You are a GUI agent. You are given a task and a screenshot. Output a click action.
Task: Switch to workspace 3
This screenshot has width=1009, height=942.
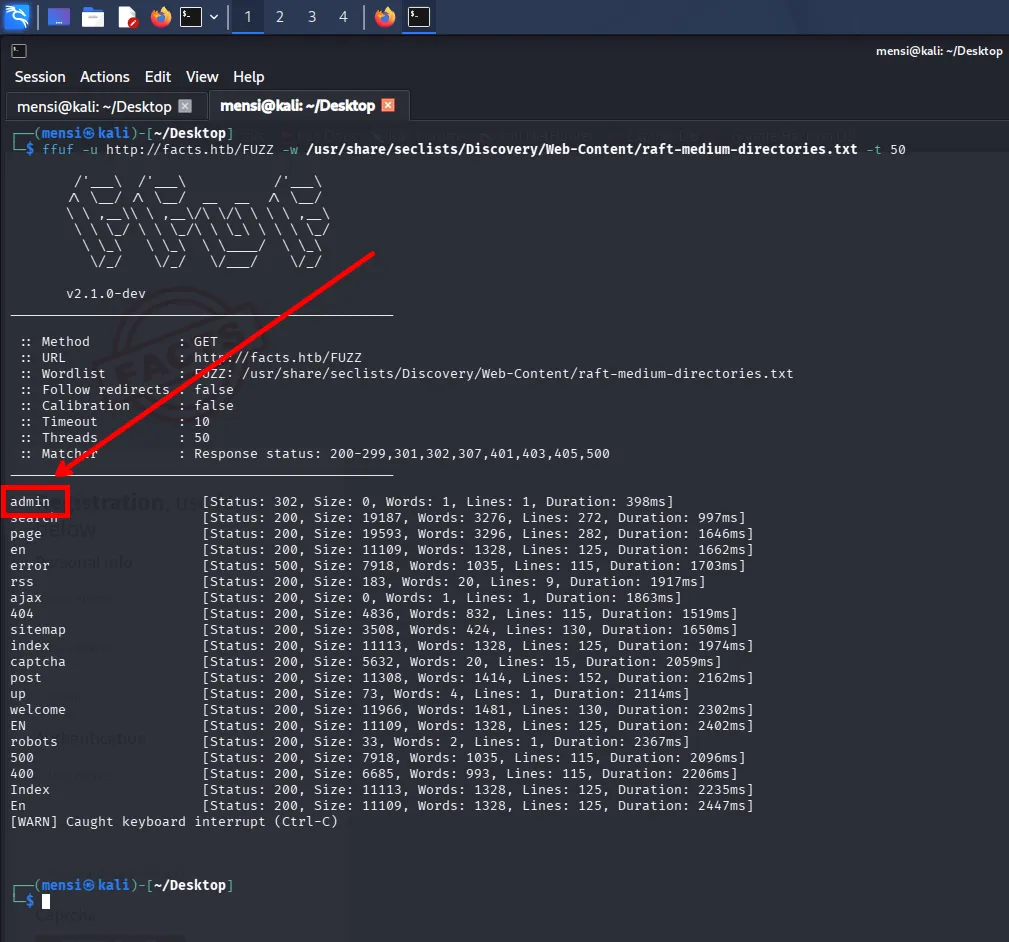pyautogui.click(x=312, y=17)
